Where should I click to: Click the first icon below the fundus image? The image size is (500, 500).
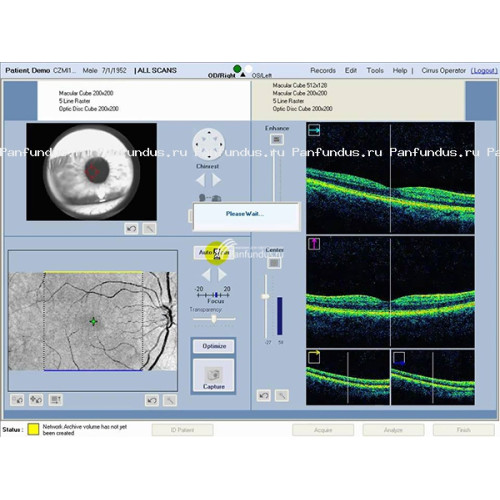pos(17,400)
